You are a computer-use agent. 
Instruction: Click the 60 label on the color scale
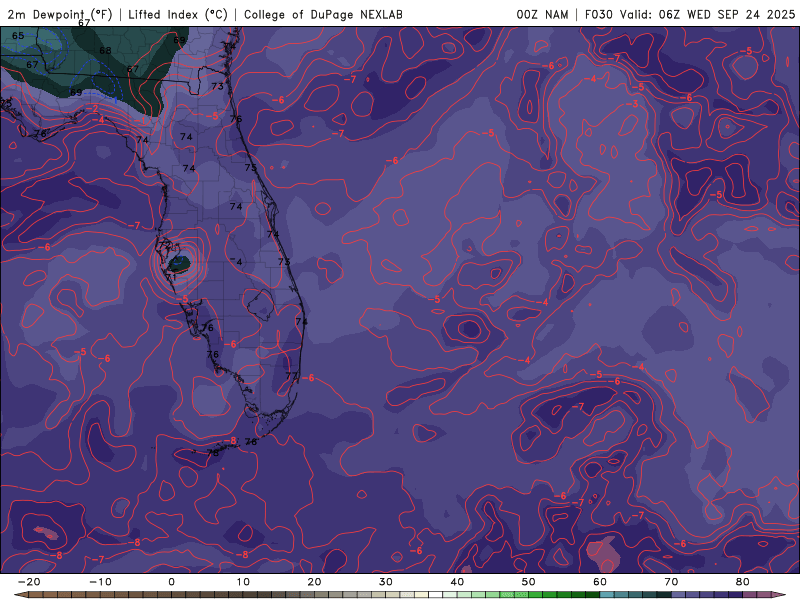[600, 582]
